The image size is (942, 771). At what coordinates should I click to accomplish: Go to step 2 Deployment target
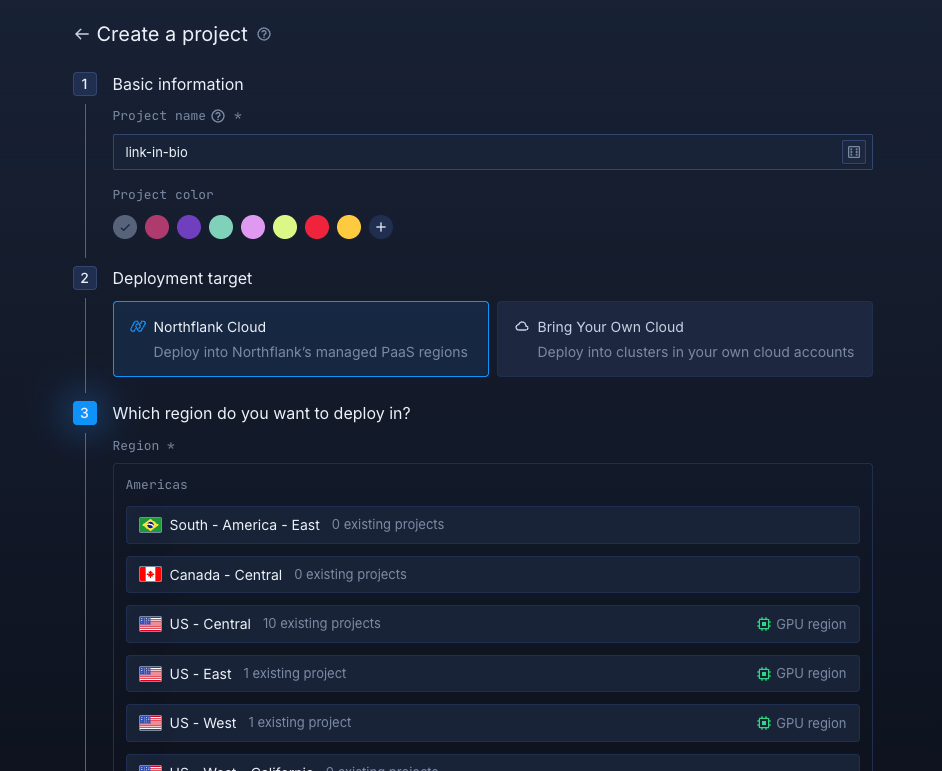click(x=85, y=278)
